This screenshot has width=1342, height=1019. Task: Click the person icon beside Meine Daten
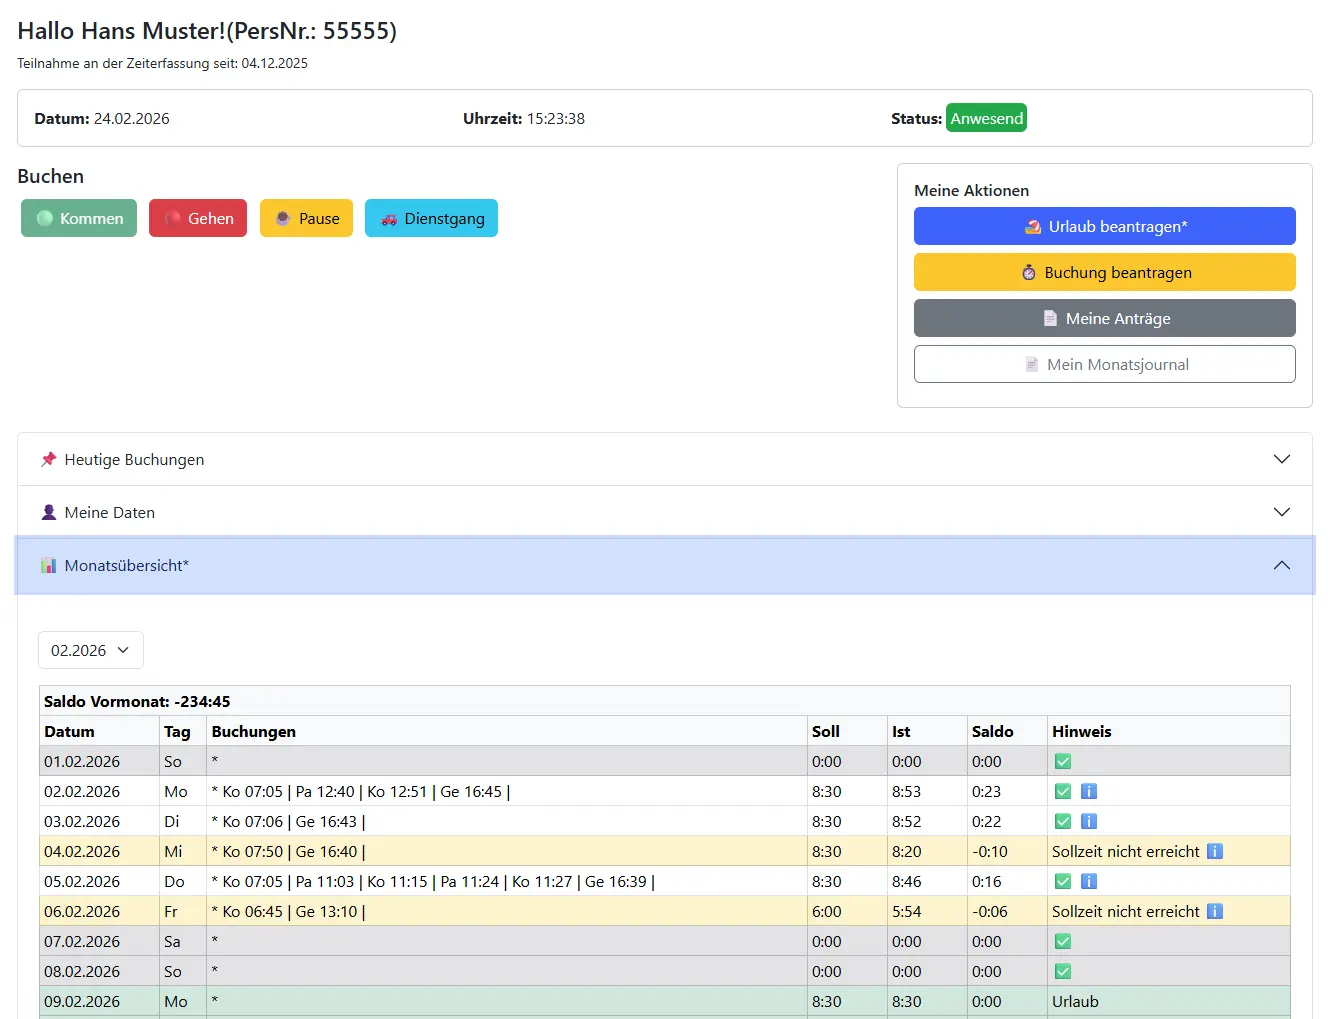pos(48,512)
